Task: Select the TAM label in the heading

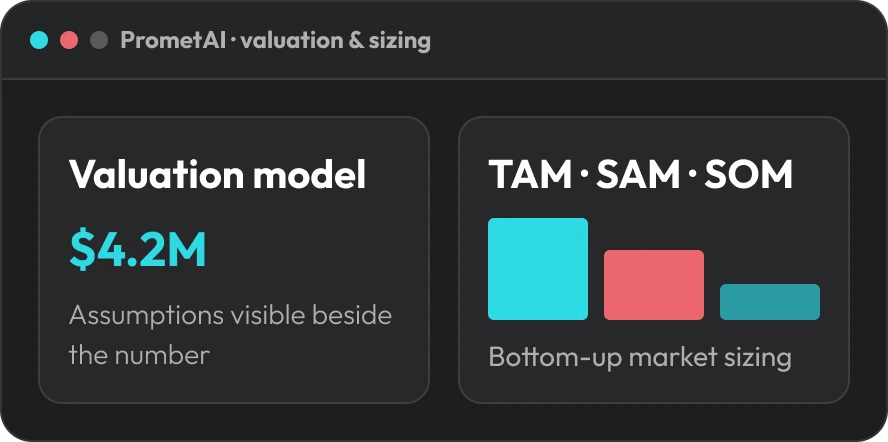Action: (530, 175)
